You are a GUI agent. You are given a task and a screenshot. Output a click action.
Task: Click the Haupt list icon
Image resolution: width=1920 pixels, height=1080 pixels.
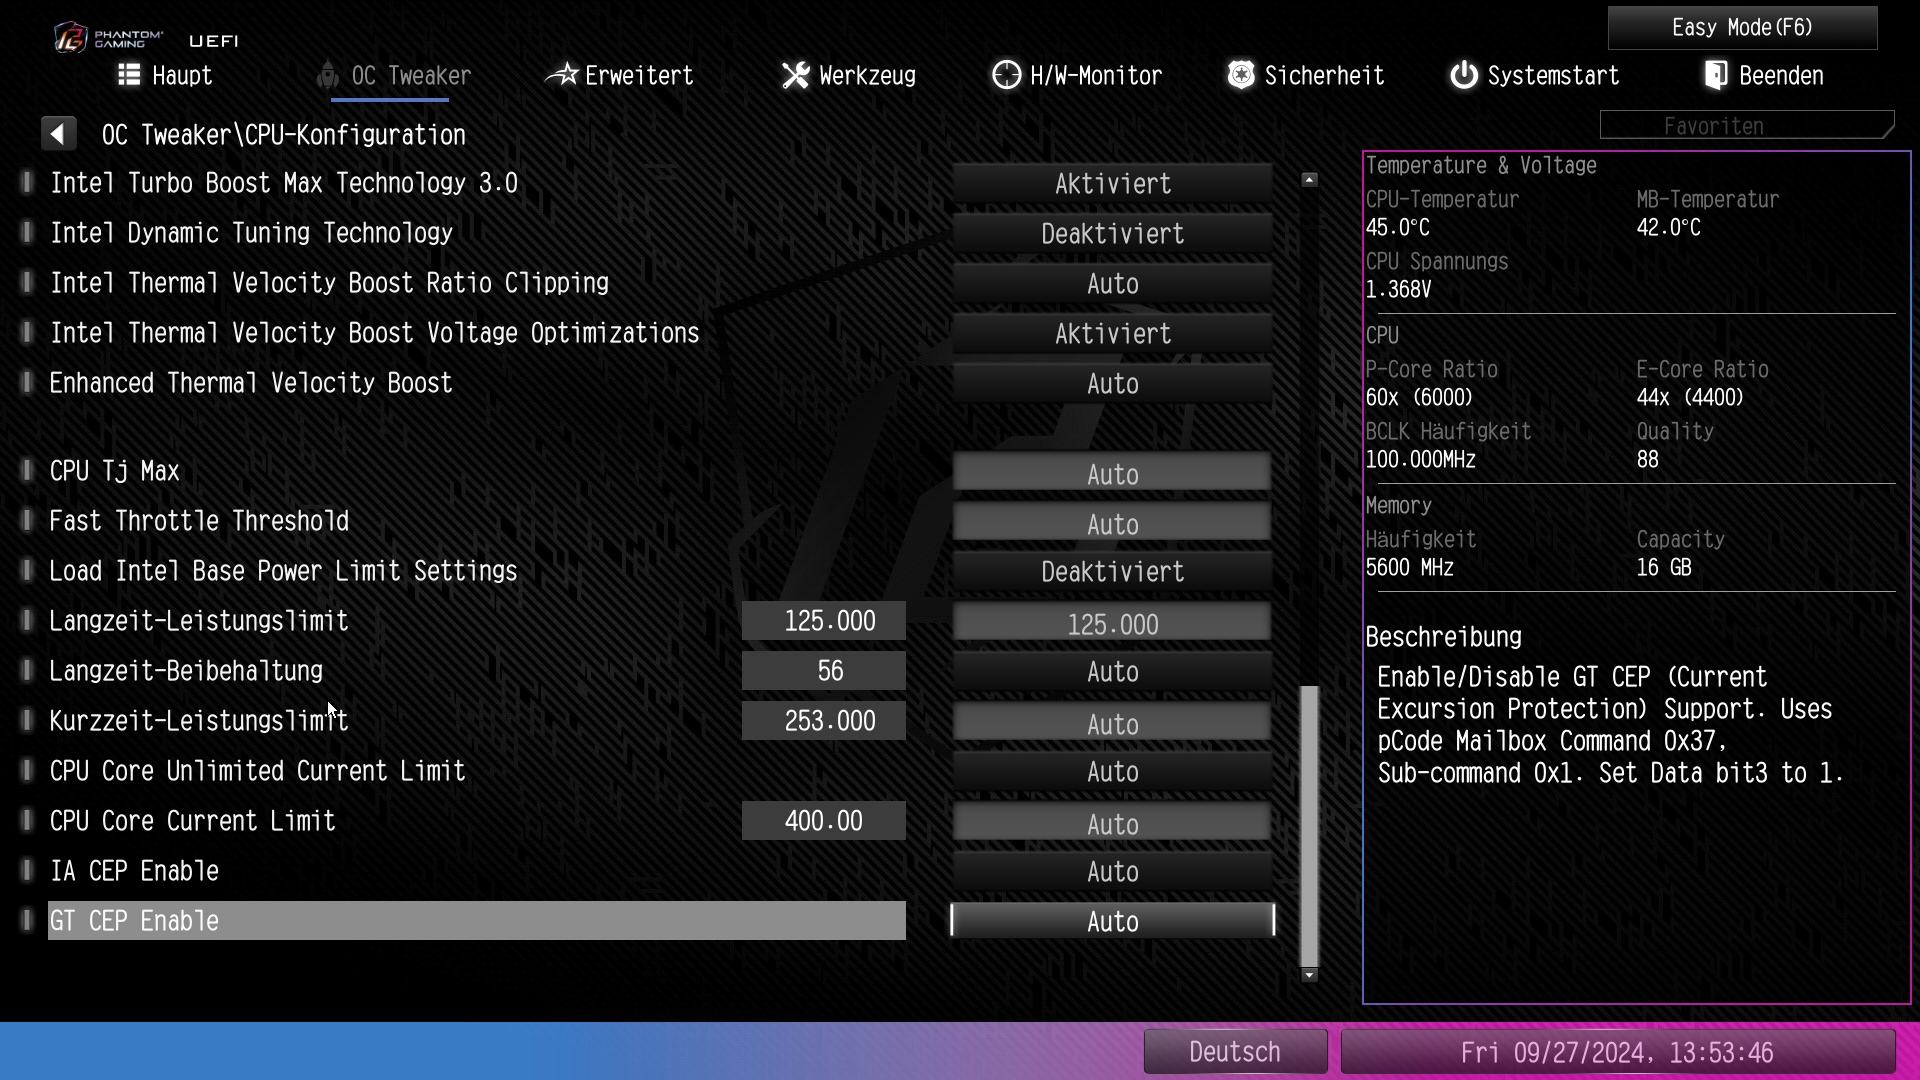pos(128,75)
